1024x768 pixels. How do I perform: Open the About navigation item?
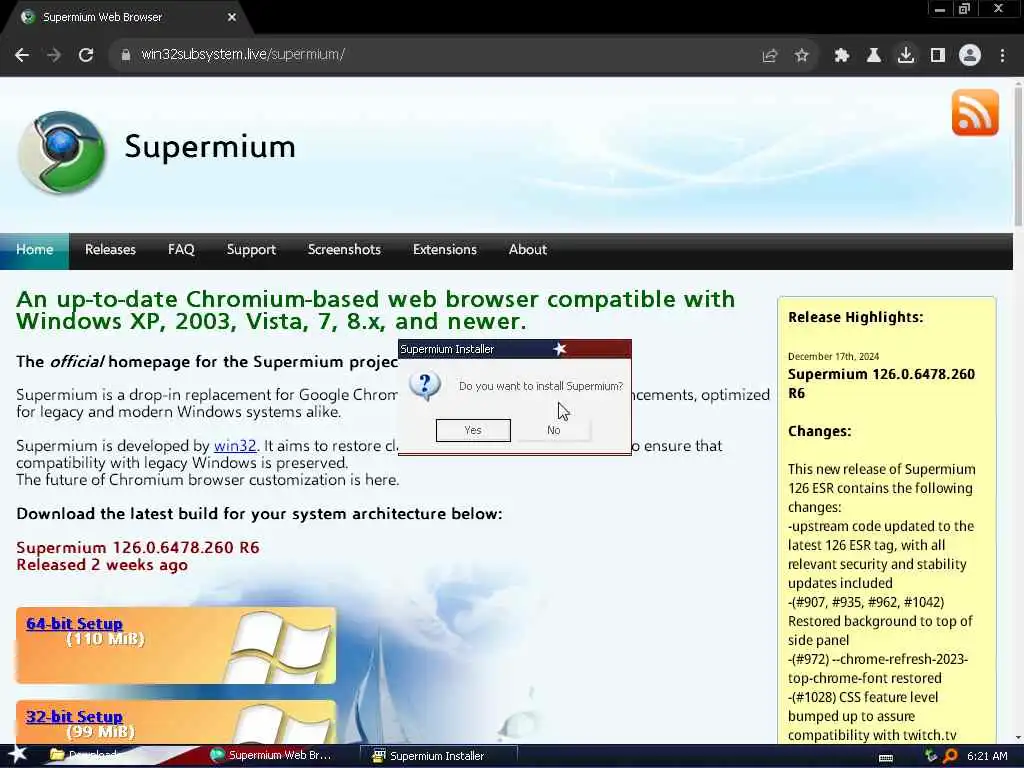point(528,250)
